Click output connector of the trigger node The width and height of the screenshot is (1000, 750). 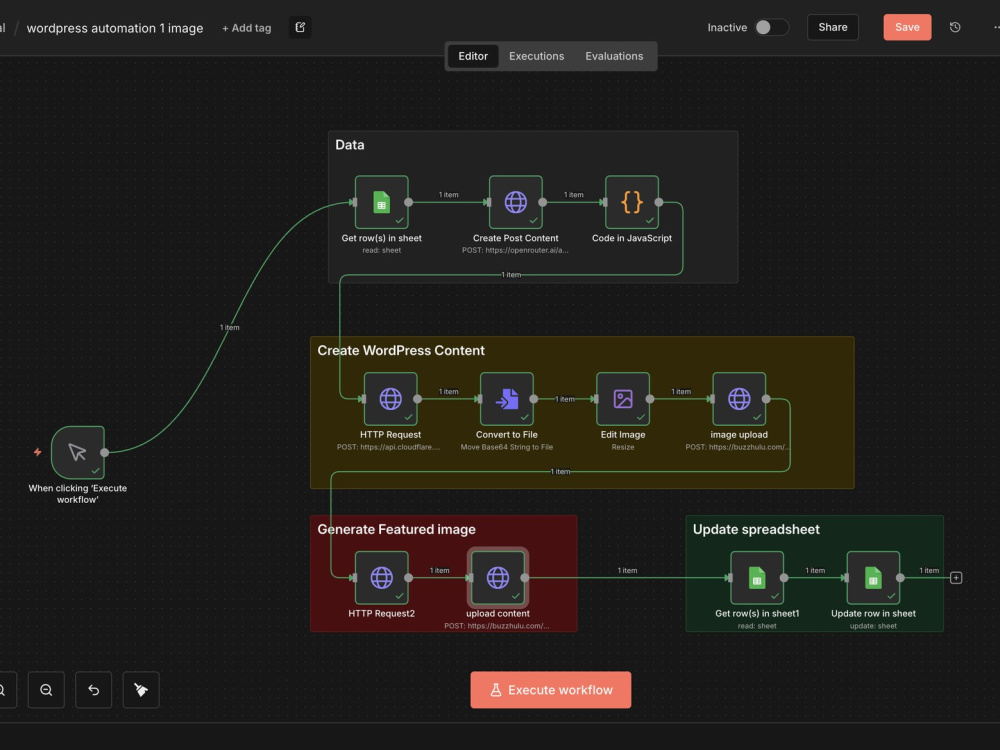click(105, 452)
